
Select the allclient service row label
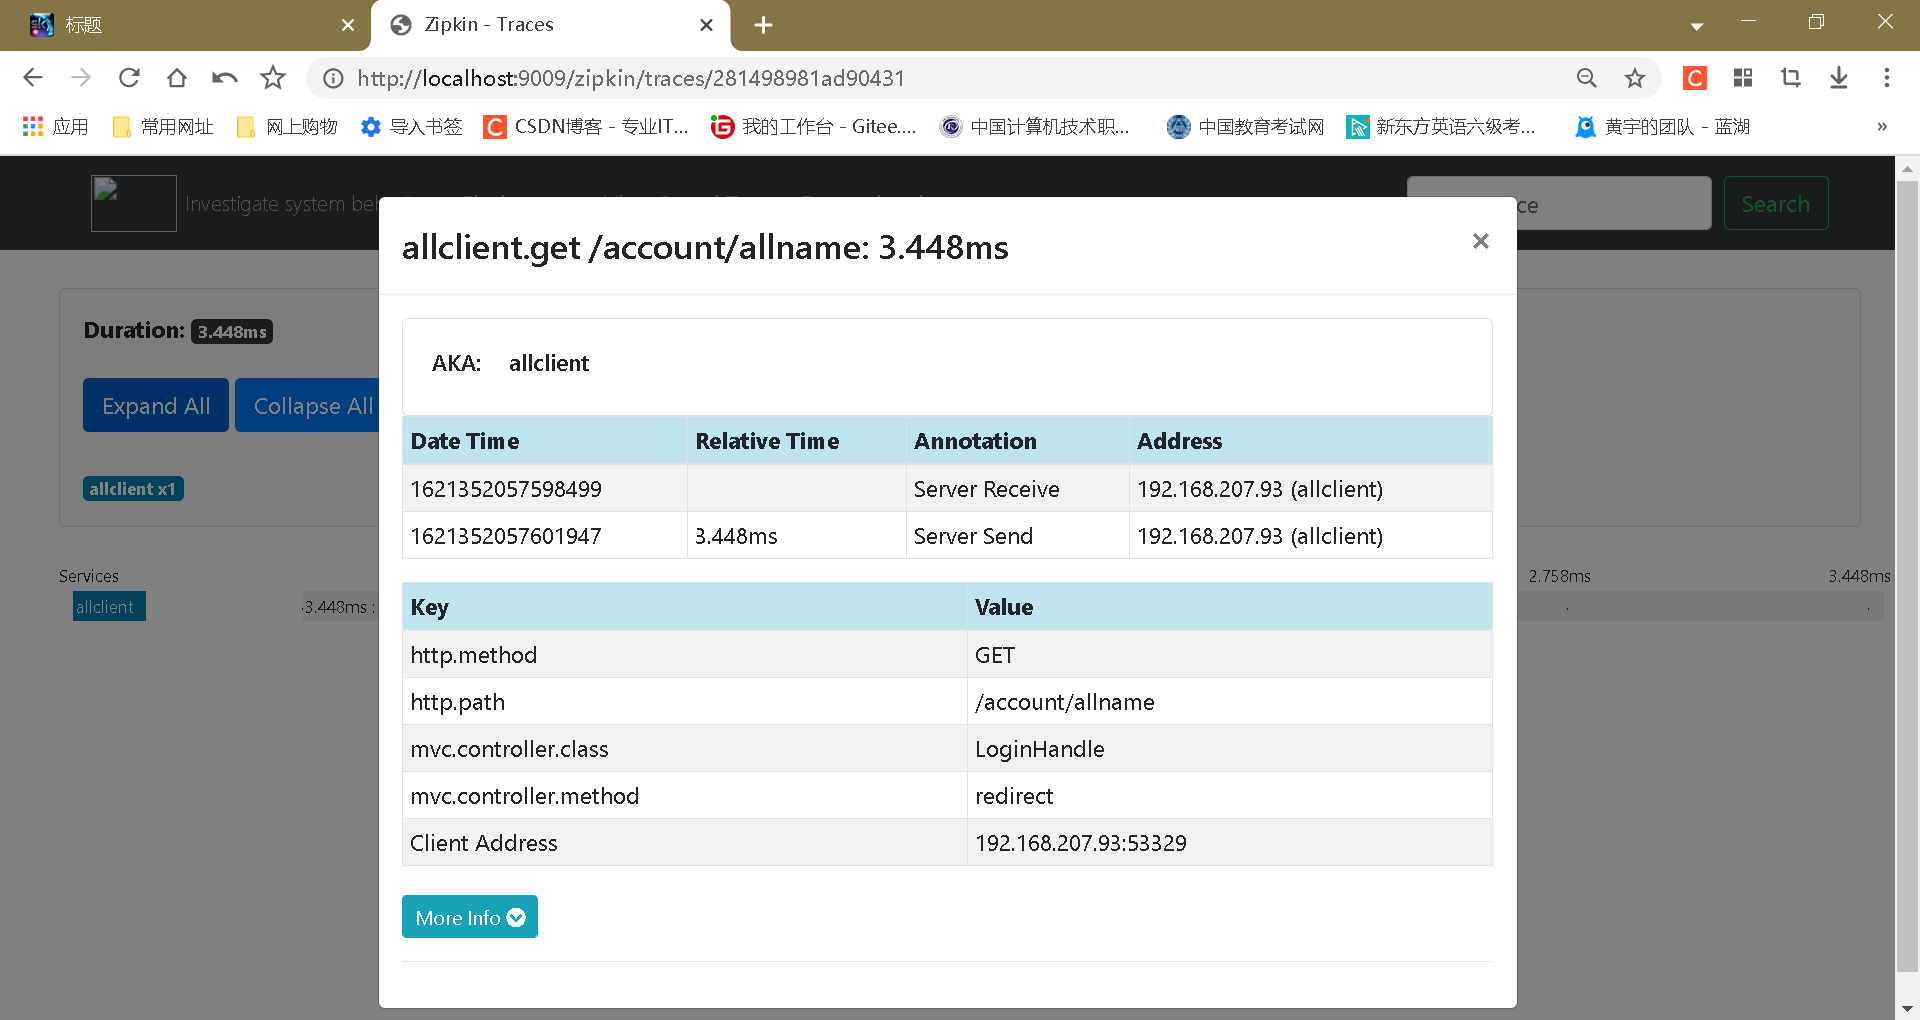(109, 607)
